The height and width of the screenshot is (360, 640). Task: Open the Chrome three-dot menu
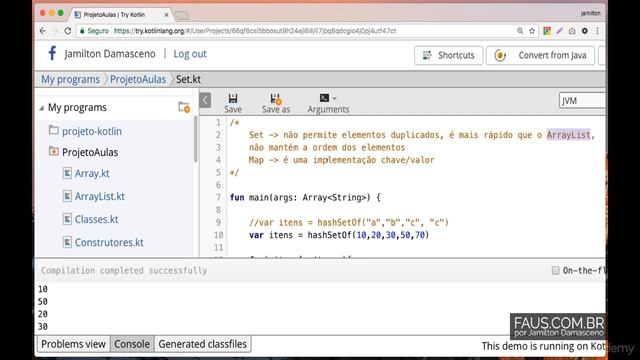click(x=597, y=31)
